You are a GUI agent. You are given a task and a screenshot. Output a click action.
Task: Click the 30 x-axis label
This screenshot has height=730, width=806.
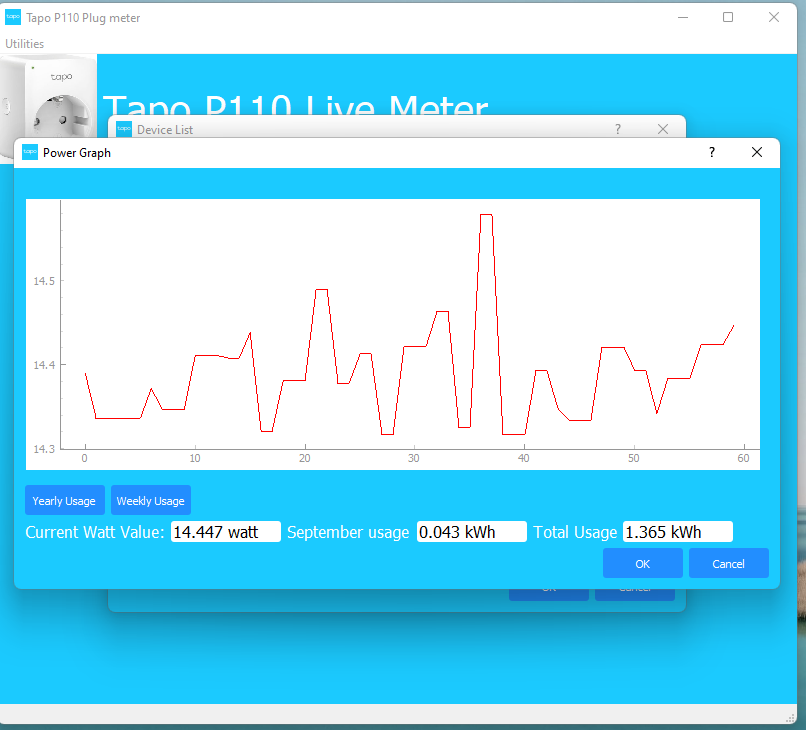point(414,458)
